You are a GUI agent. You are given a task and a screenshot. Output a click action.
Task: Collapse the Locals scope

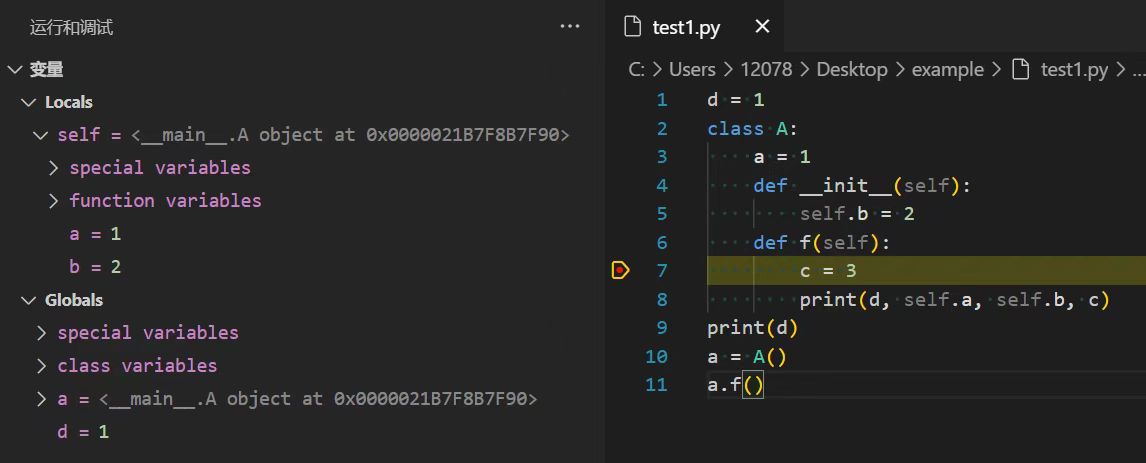(28, 102)
